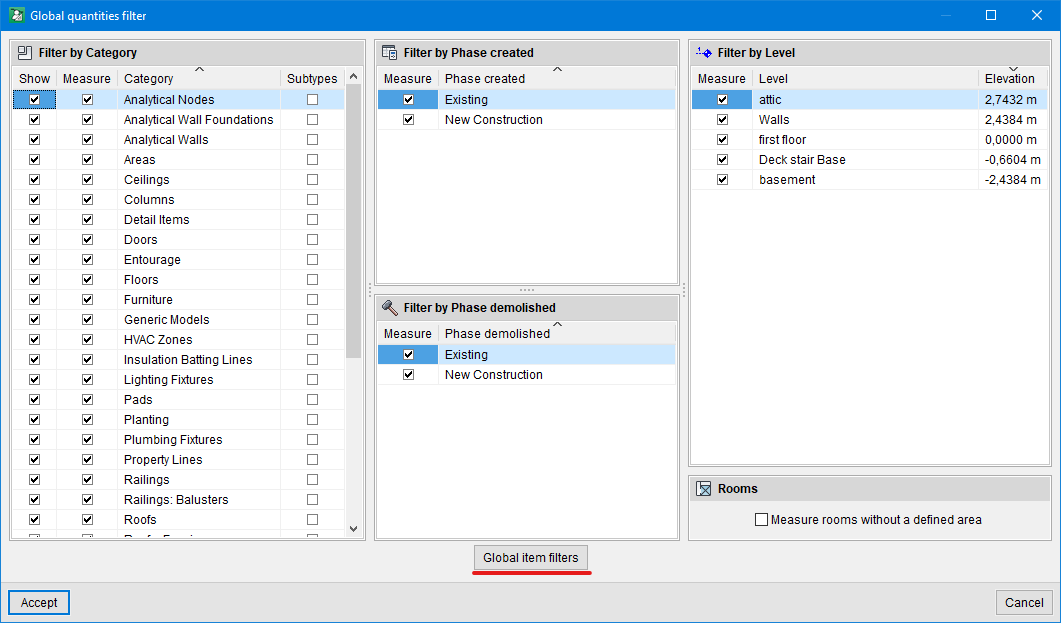
Task: Click the Filter by Level icon
Action: click(x=703, y=53)
